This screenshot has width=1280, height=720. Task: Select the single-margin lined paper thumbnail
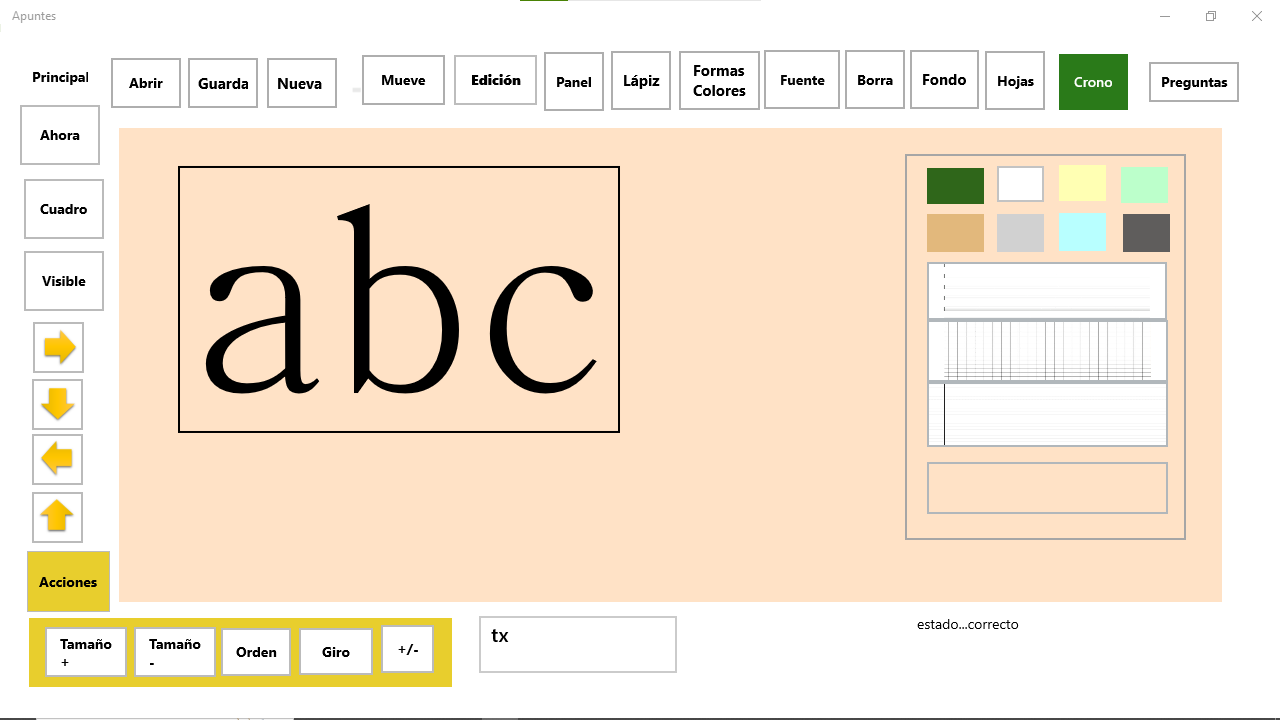[1047, 290]
